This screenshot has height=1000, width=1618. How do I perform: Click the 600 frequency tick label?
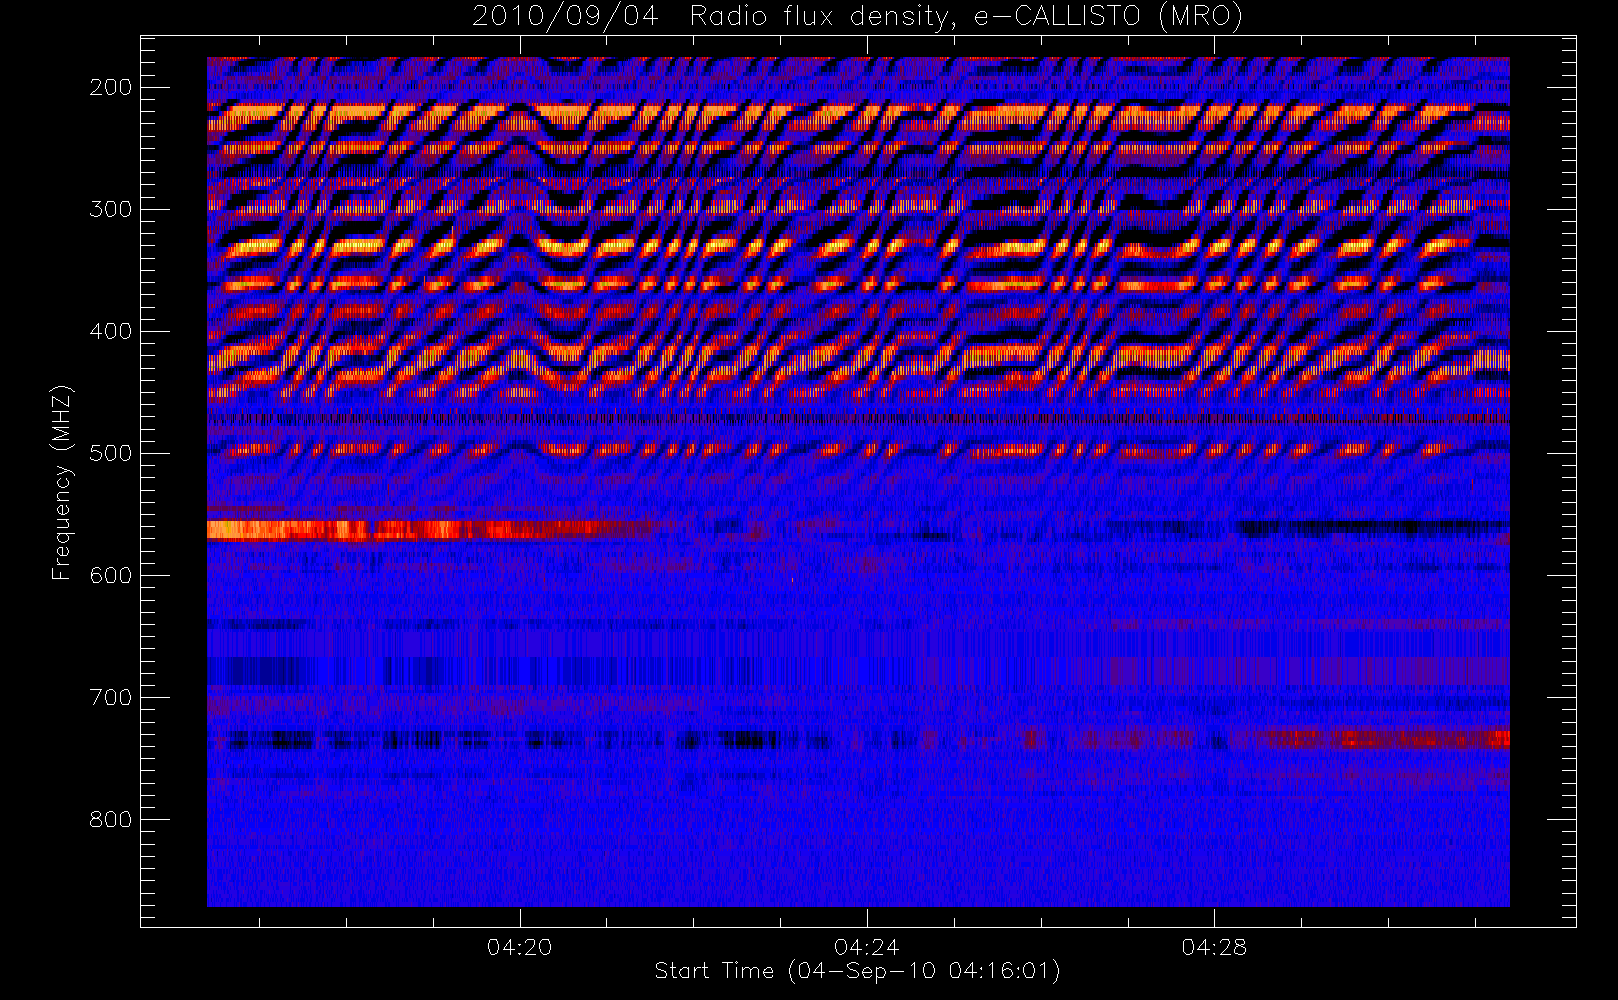click(111, 575)
